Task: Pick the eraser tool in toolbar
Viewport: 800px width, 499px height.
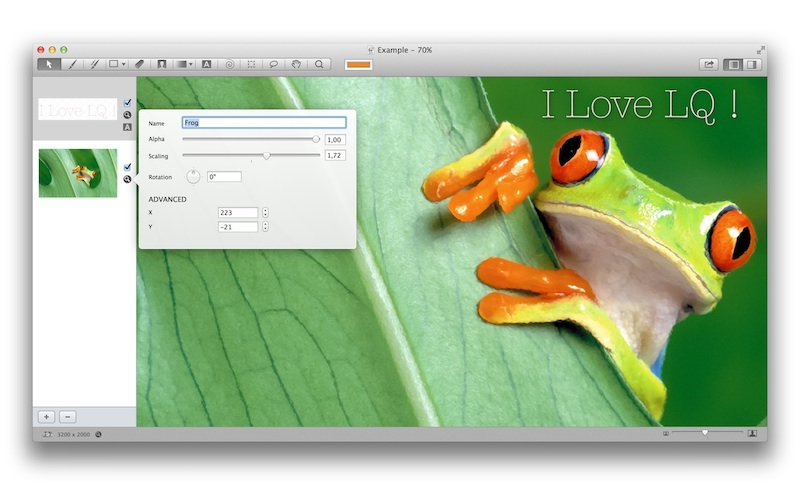Action: pyautogui.click(x=139, y=64)
